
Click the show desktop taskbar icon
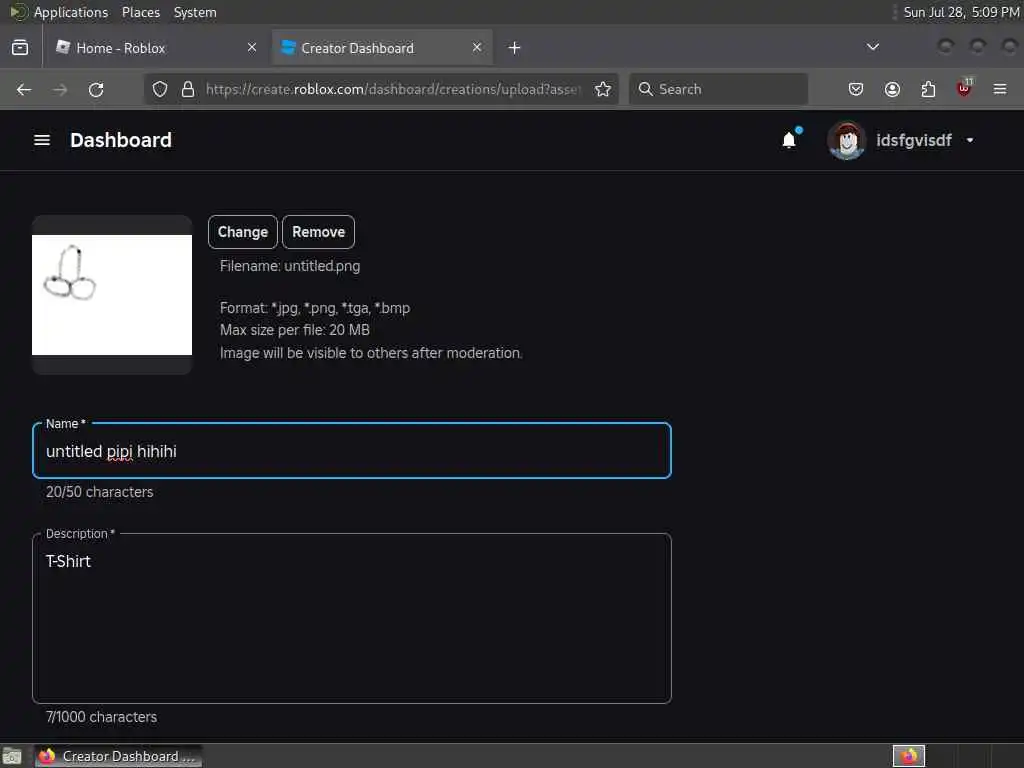click(x=12, y=756)
